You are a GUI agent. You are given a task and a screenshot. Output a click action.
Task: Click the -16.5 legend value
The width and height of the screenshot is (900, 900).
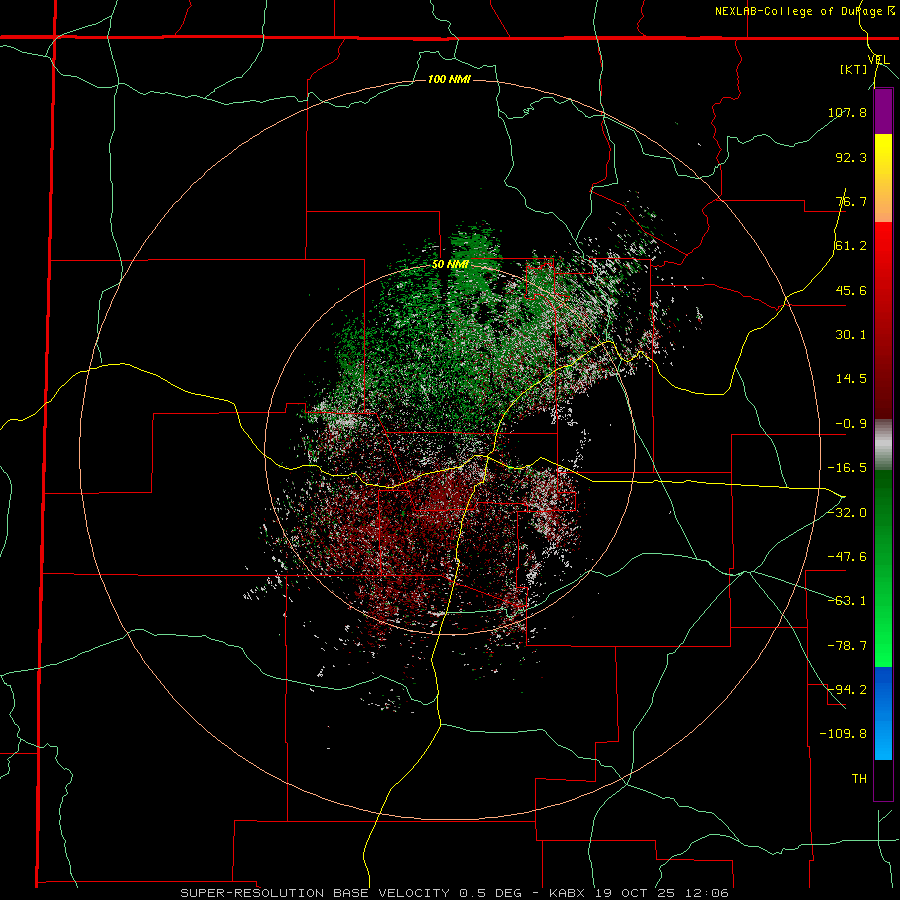pyautogui.click(x=847, y=468)
